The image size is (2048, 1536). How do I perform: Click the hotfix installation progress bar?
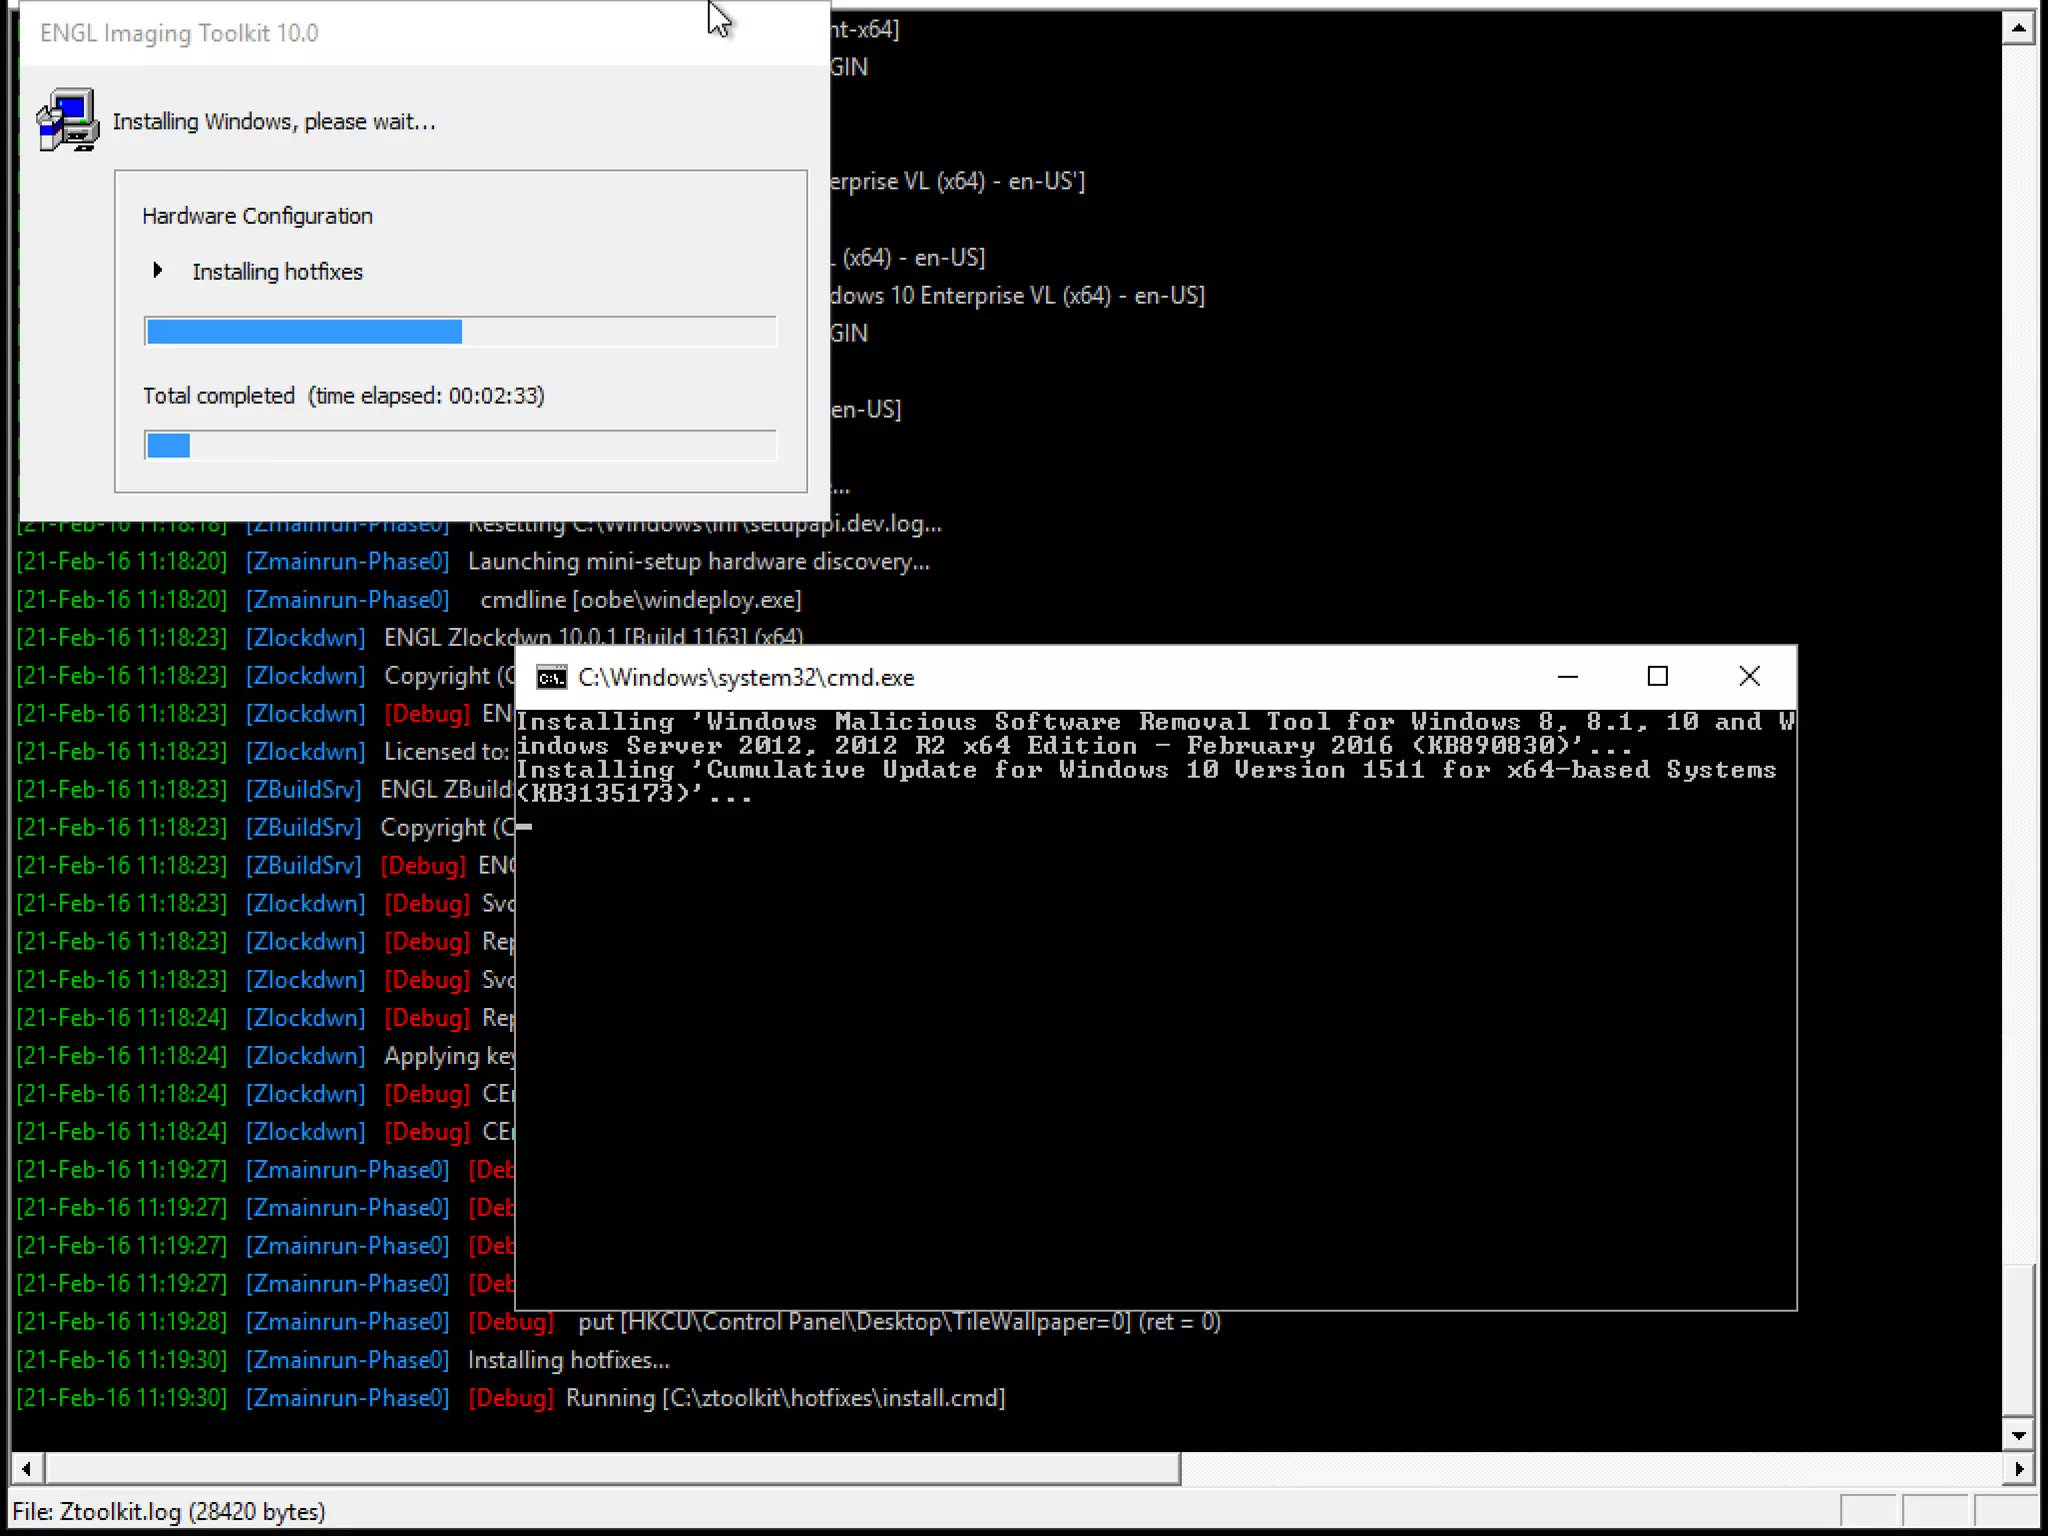(460, 331)
